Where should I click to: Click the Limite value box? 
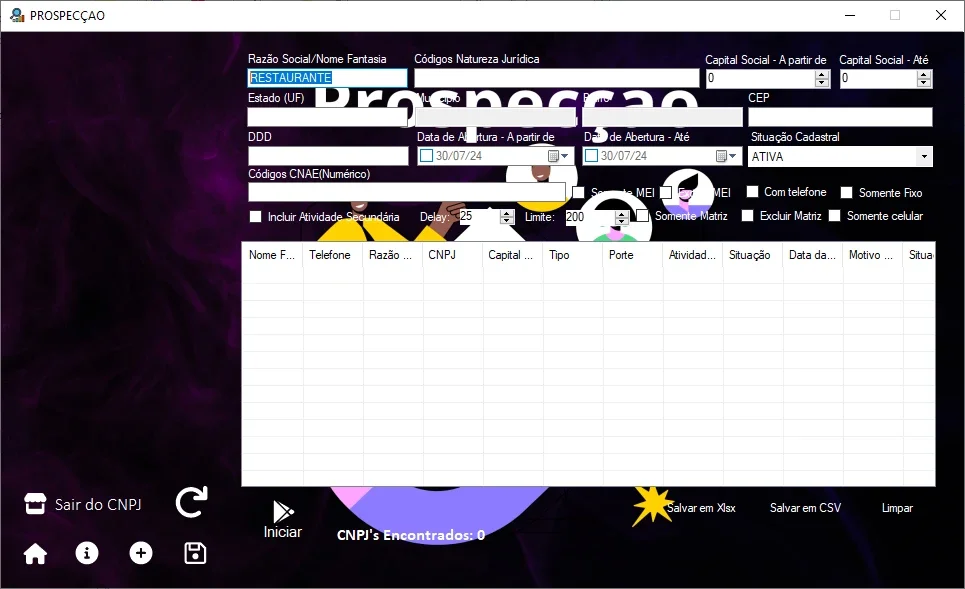(590, 217)
